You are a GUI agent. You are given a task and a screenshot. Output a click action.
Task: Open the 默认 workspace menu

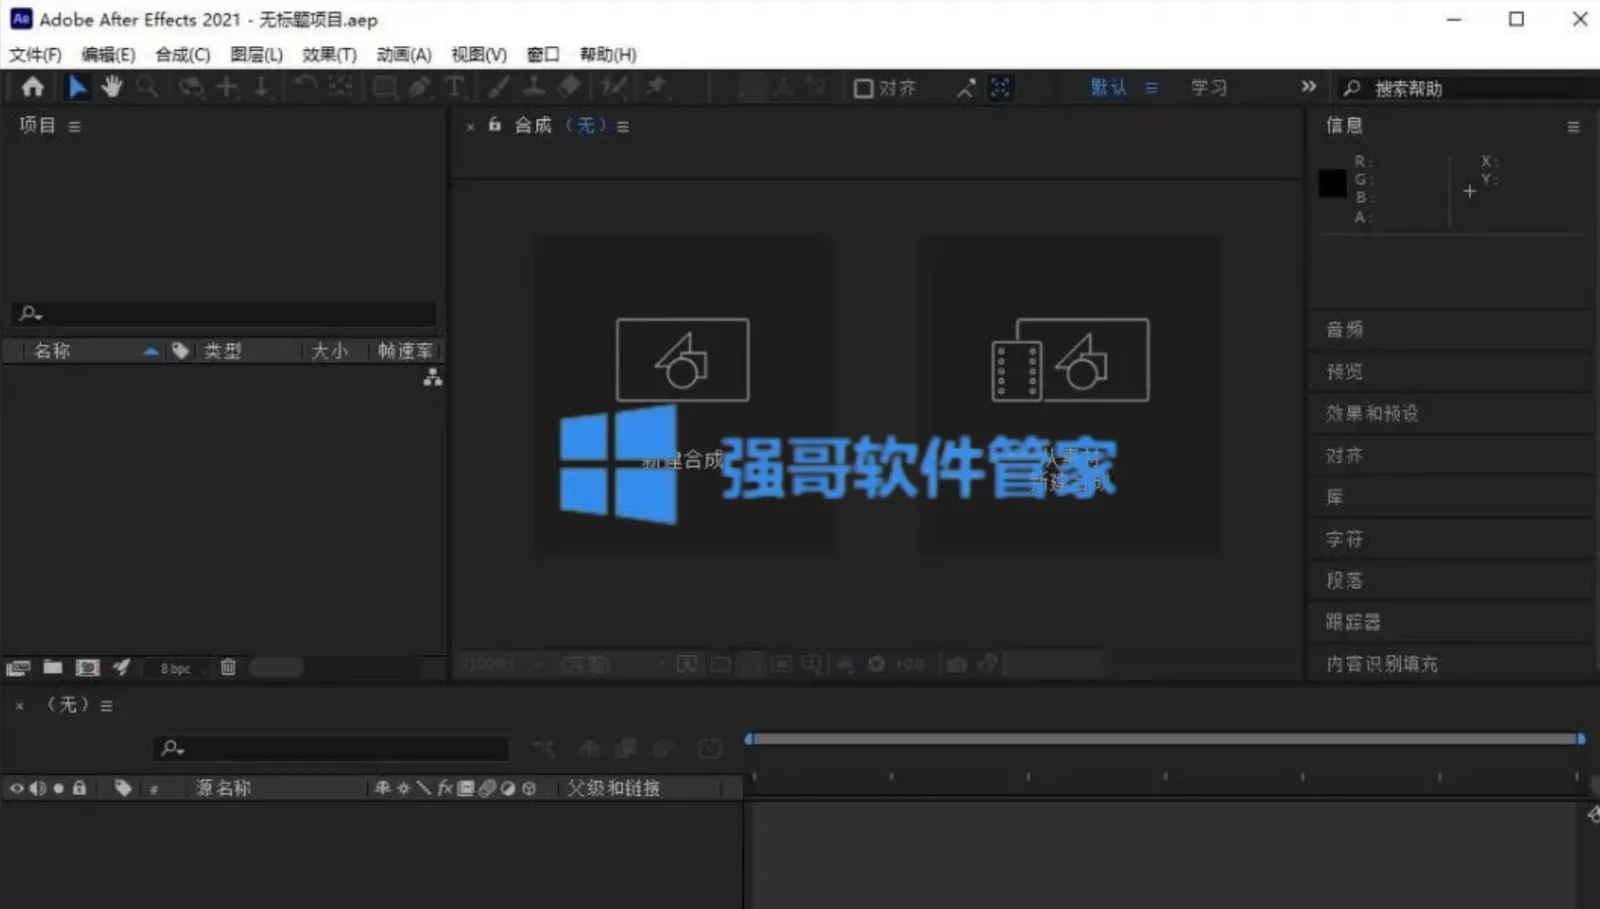1151,88
